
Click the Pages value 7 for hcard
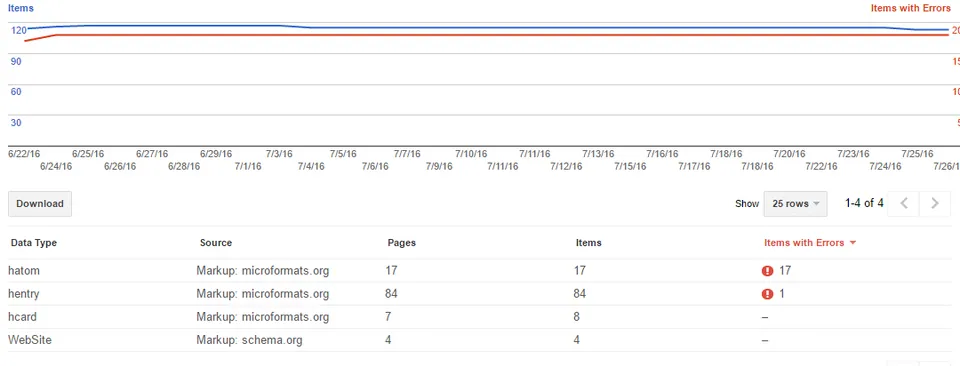point(388,317)
